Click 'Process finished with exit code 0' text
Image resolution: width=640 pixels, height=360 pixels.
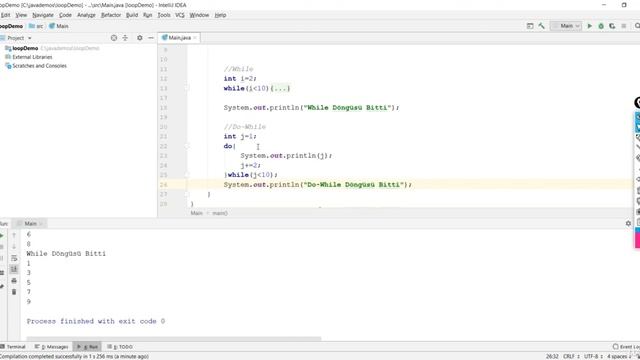click(96, 321)
